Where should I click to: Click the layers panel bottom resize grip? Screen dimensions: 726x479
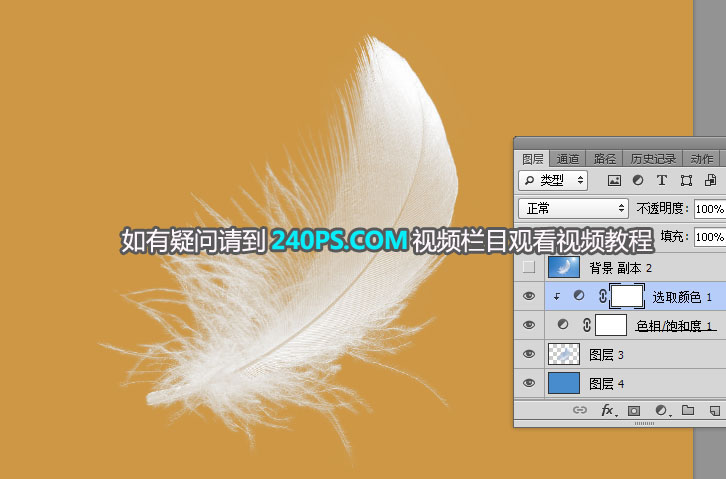point(644,423)
